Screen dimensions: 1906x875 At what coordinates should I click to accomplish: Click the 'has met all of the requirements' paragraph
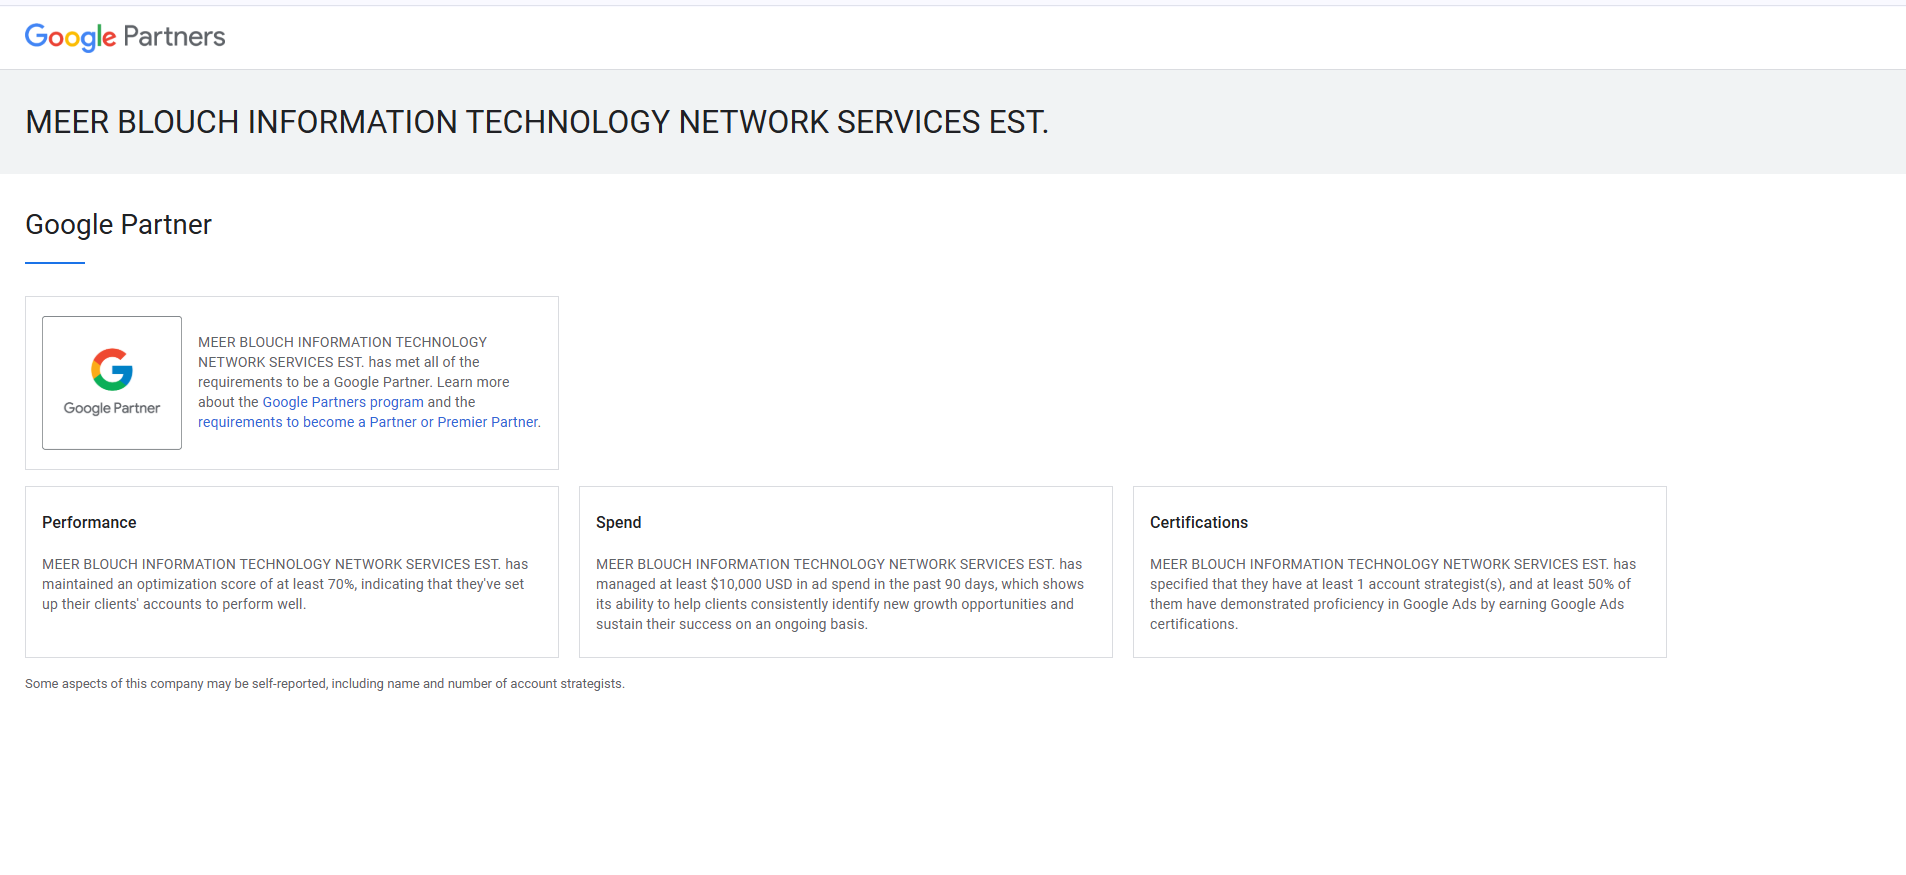click(x=369, y=382)
